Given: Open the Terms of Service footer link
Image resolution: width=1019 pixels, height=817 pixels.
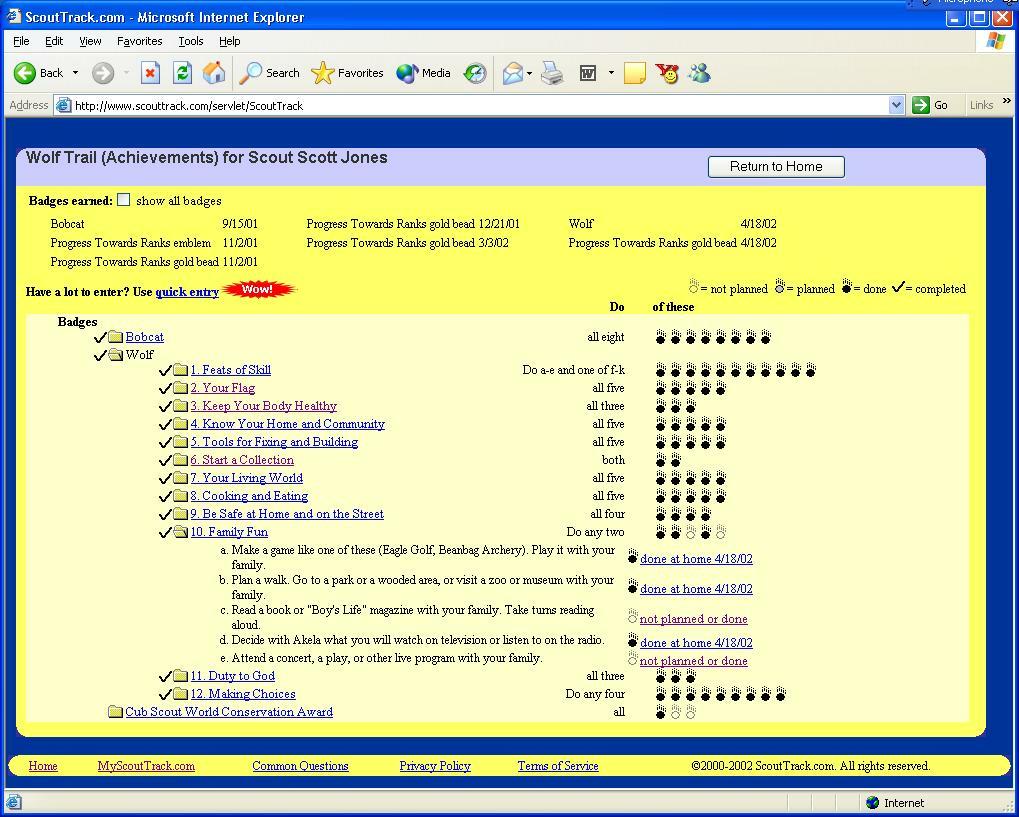Looking at the screenshot, I should click(x=558, y=766).
